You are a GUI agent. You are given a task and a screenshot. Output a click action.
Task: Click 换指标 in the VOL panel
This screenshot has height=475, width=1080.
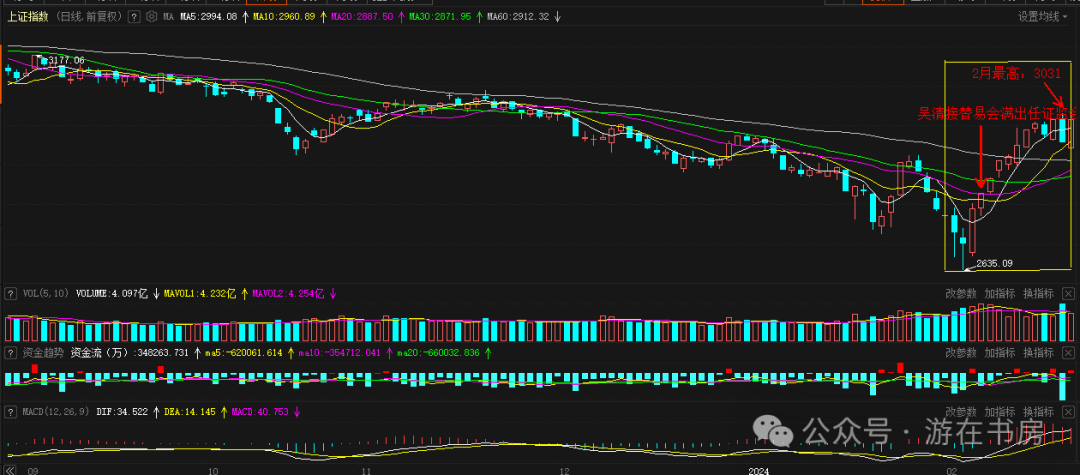[1038, 293]
